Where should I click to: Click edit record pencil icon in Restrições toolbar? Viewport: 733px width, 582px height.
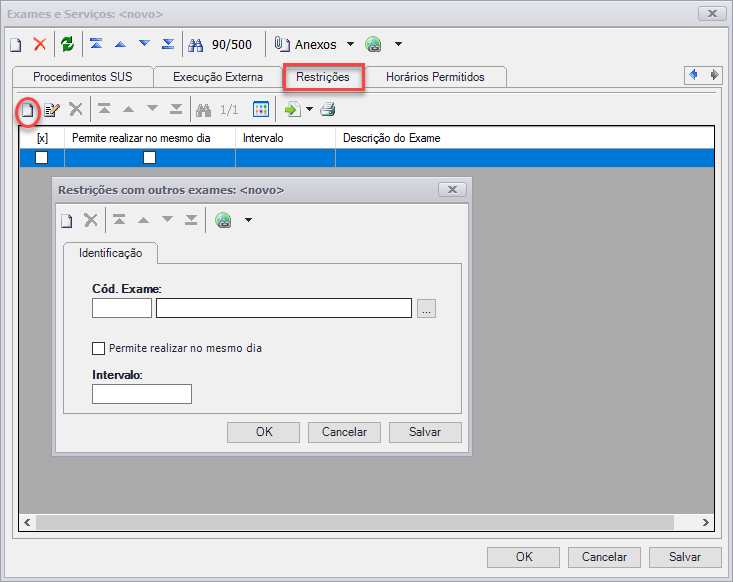point(51,110)
